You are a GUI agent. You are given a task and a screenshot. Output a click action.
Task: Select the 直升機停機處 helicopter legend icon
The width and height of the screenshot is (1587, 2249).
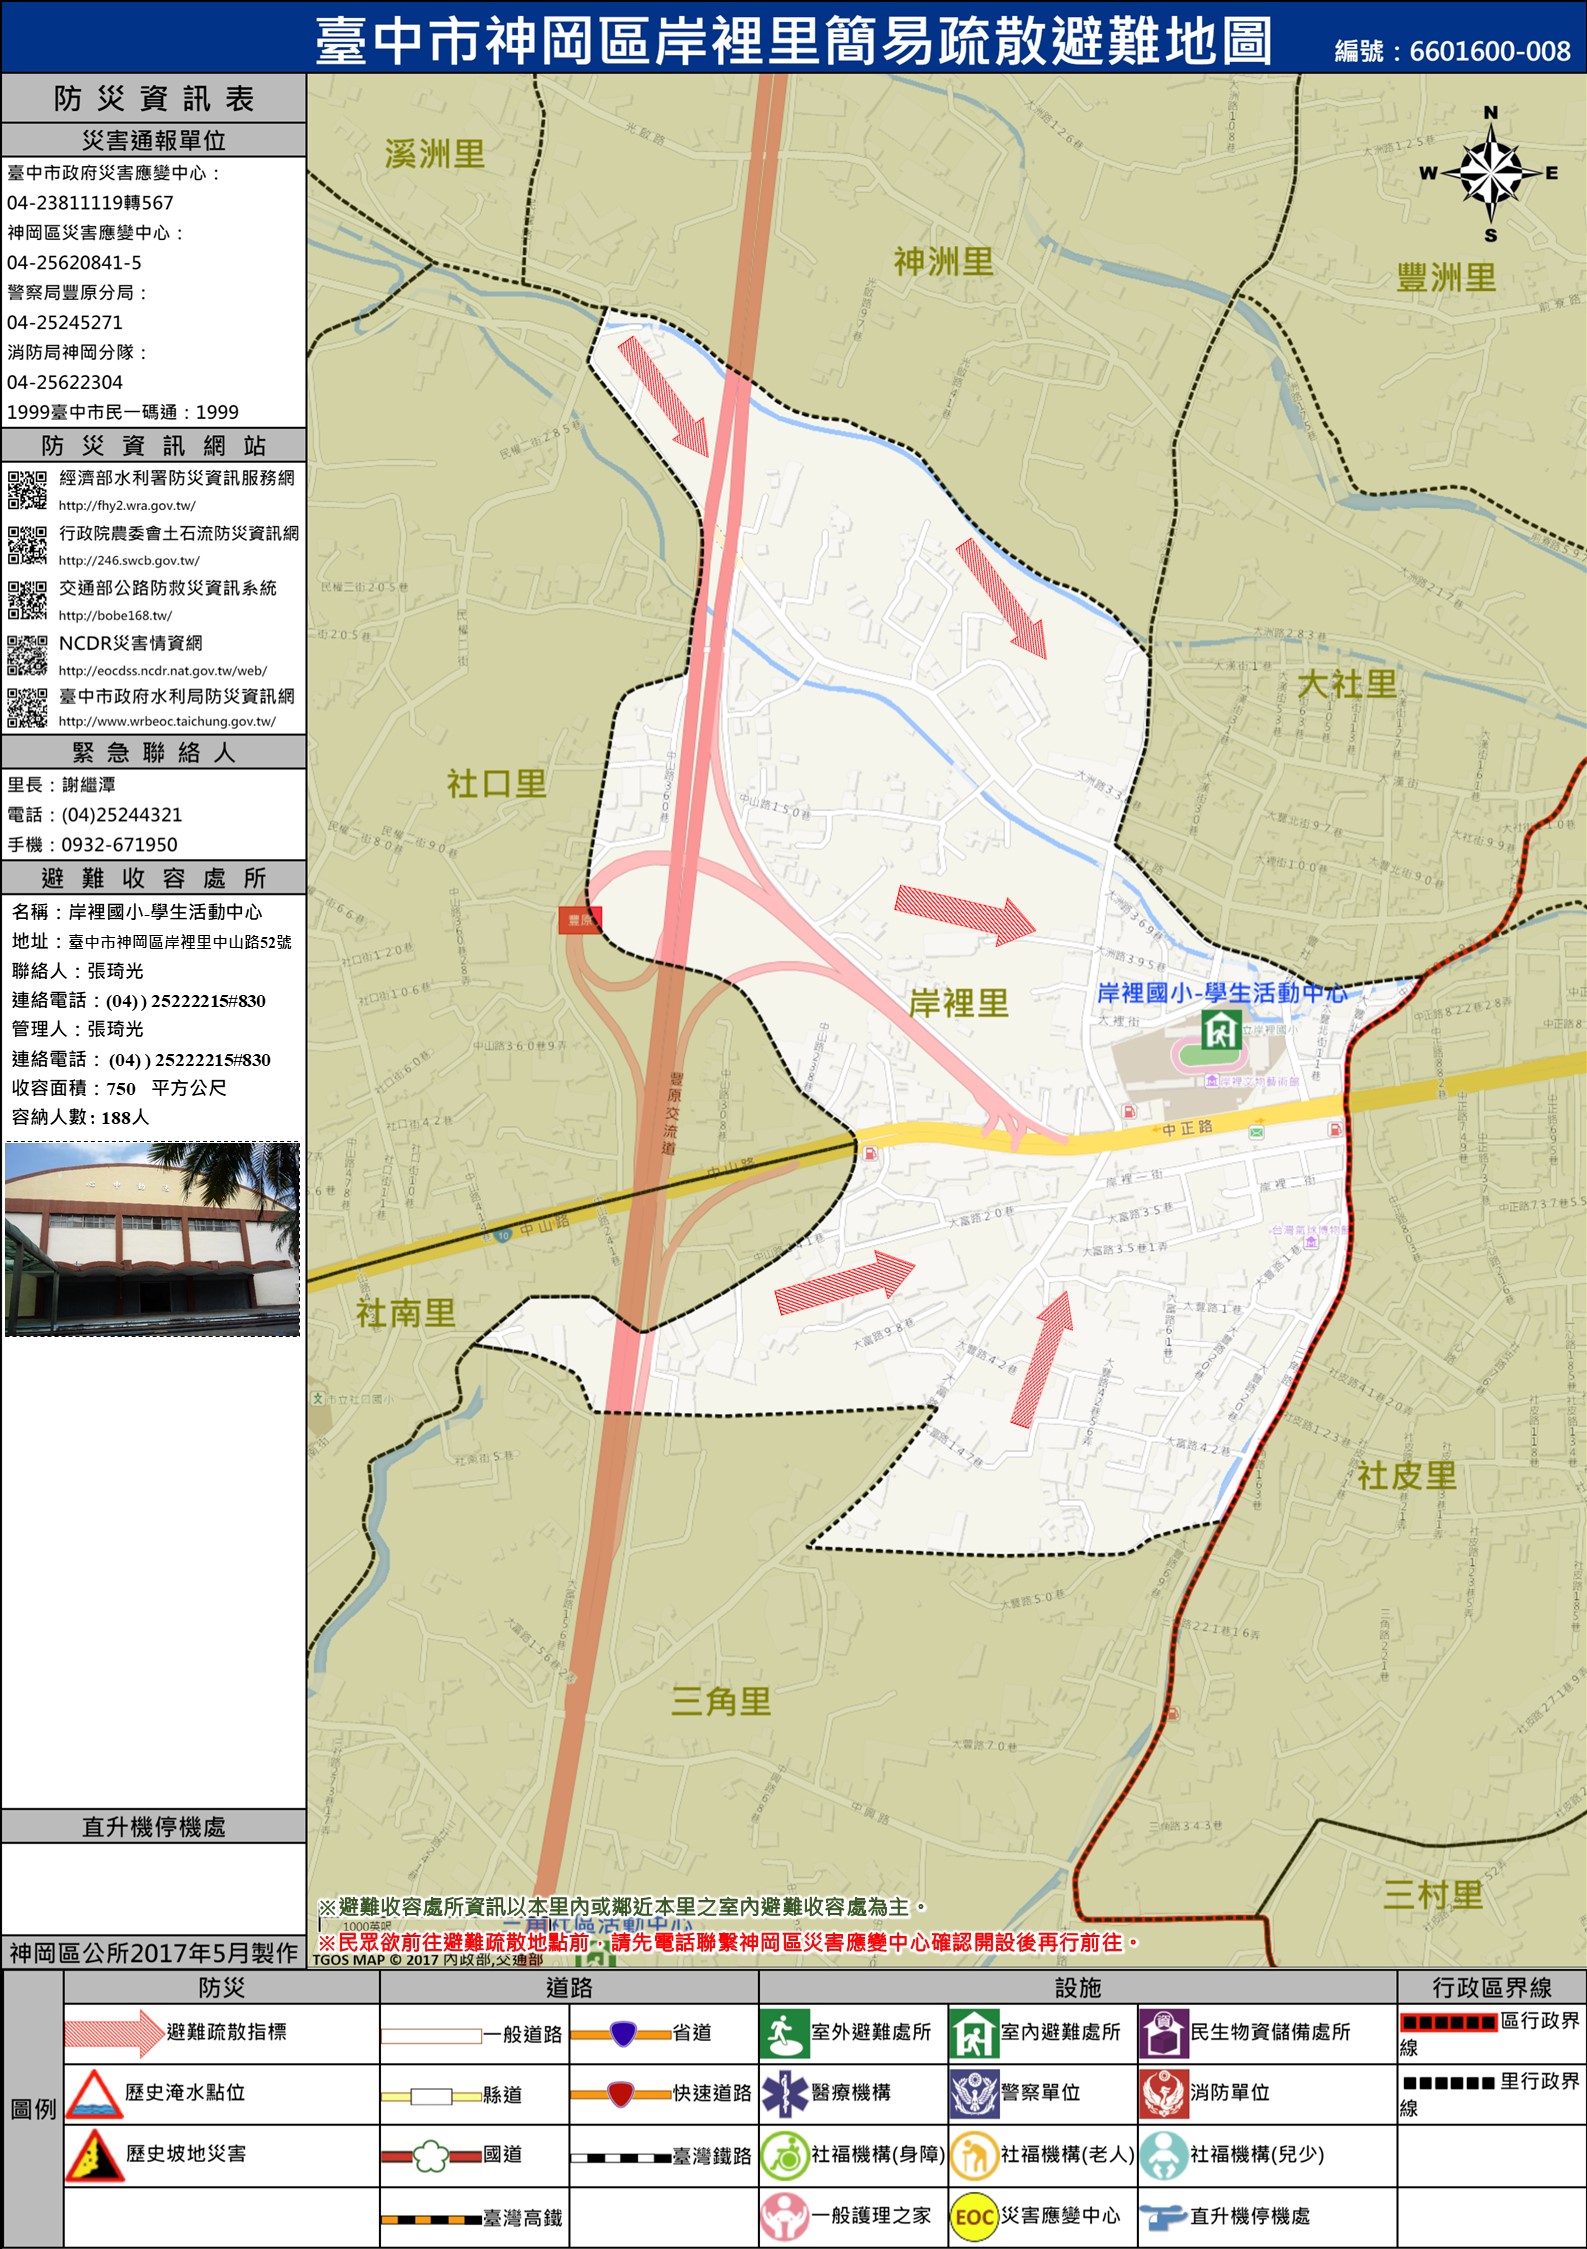(1163, 2216)
